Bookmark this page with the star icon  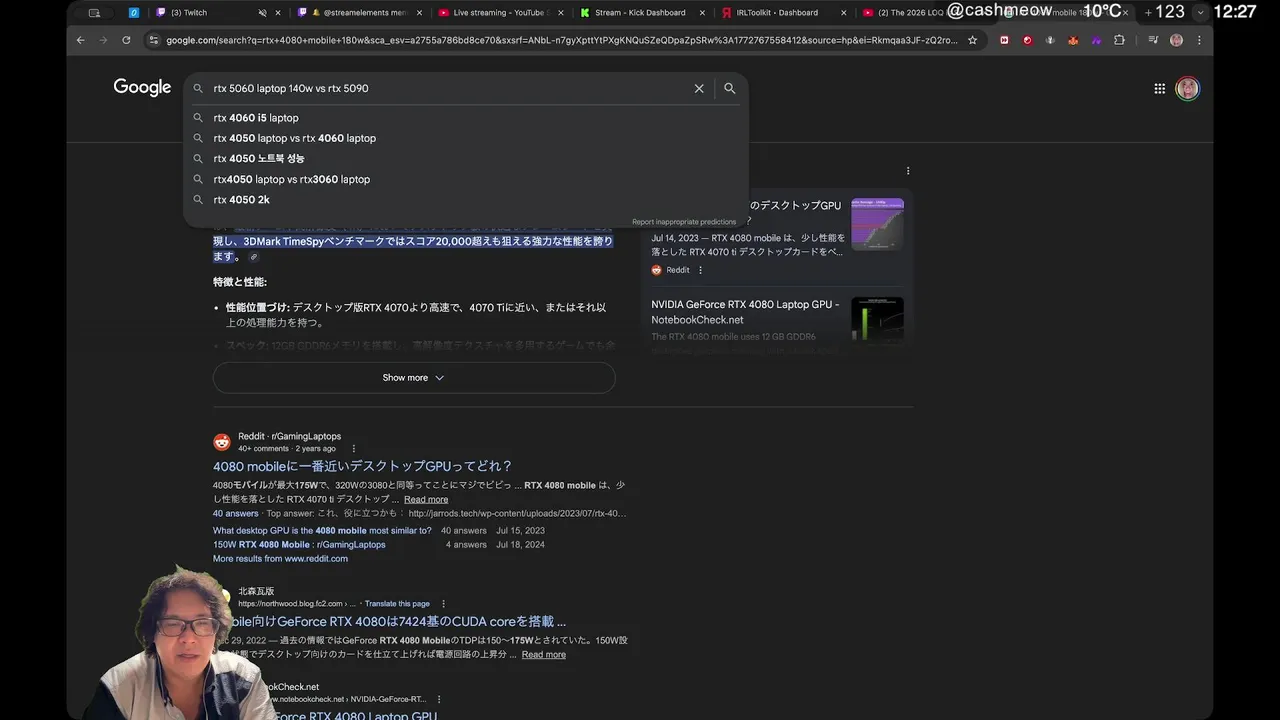(x=972, y=40)
